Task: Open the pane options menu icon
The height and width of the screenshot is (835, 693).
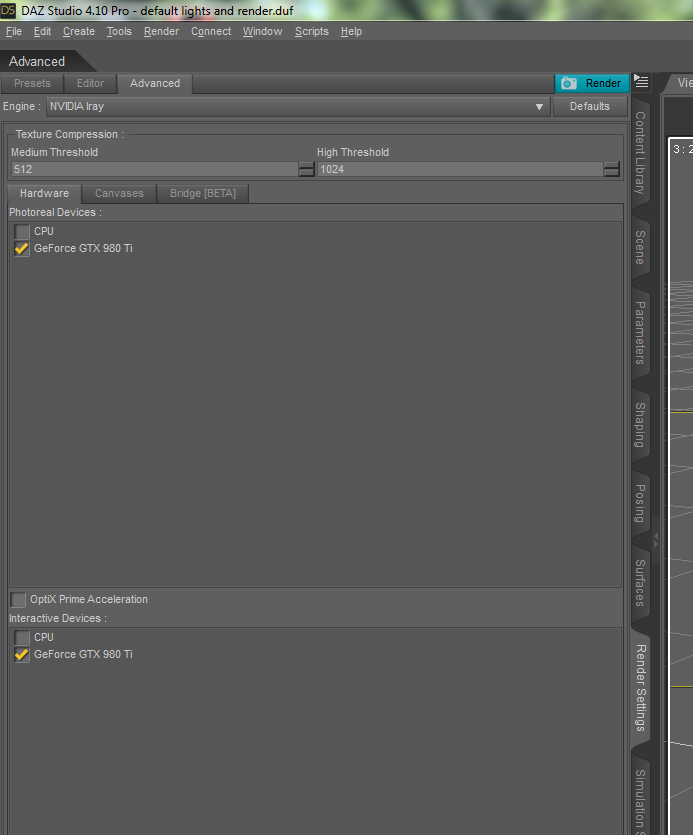Action: pos(641,82)
